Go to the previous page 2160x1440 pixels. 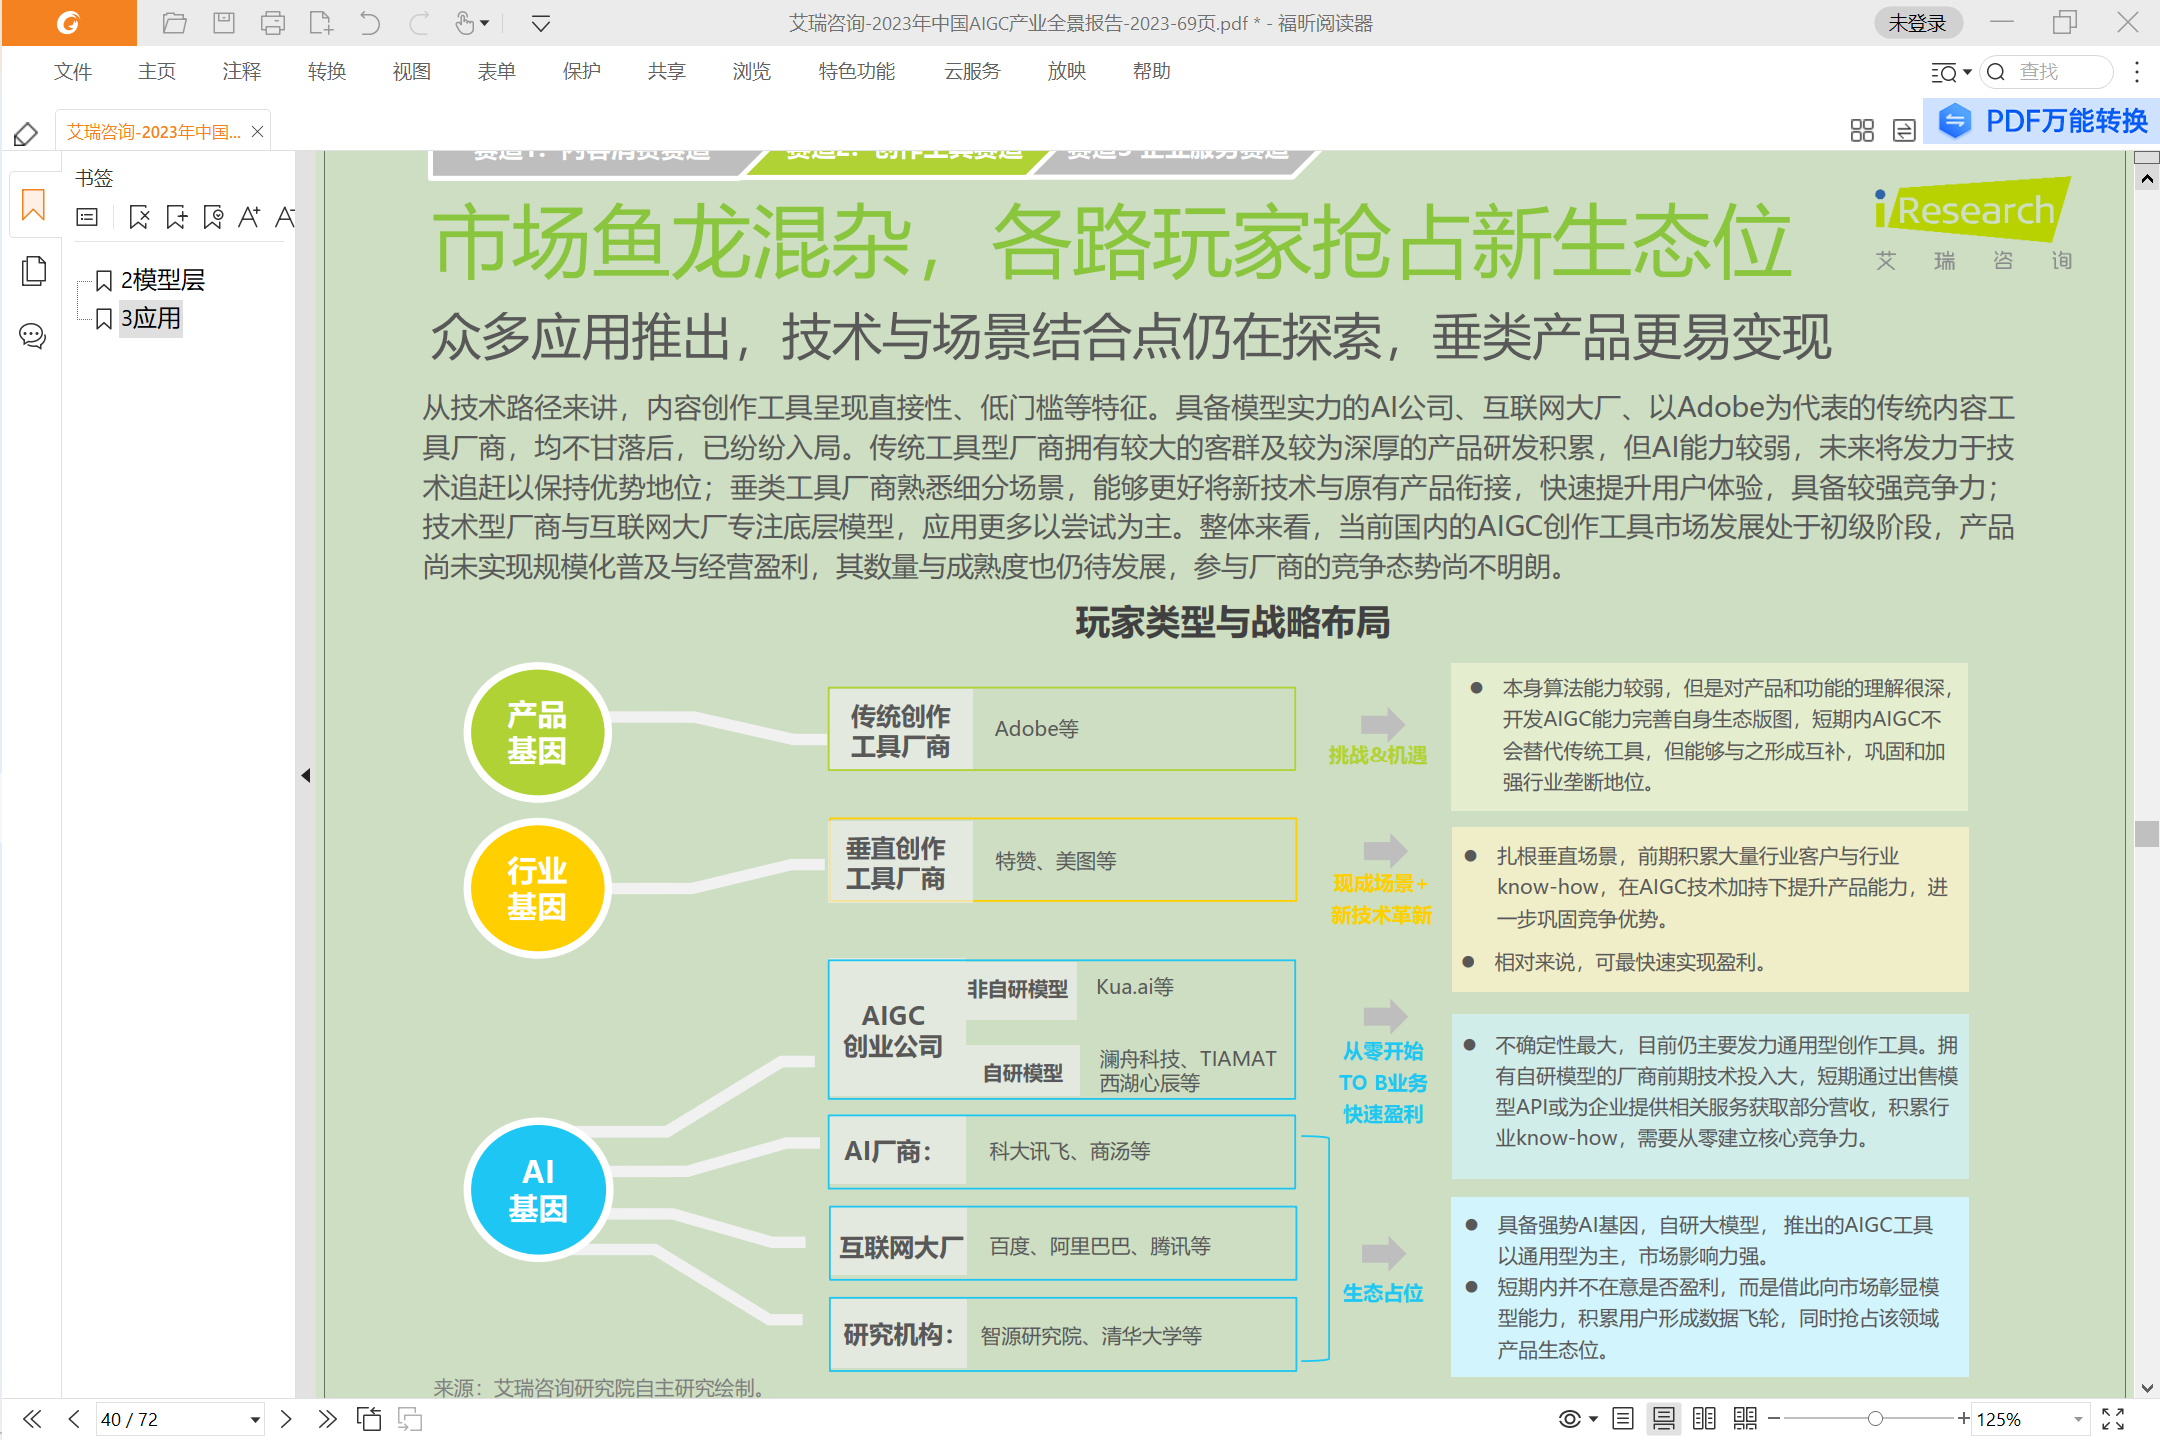[x=74, y=1419]
